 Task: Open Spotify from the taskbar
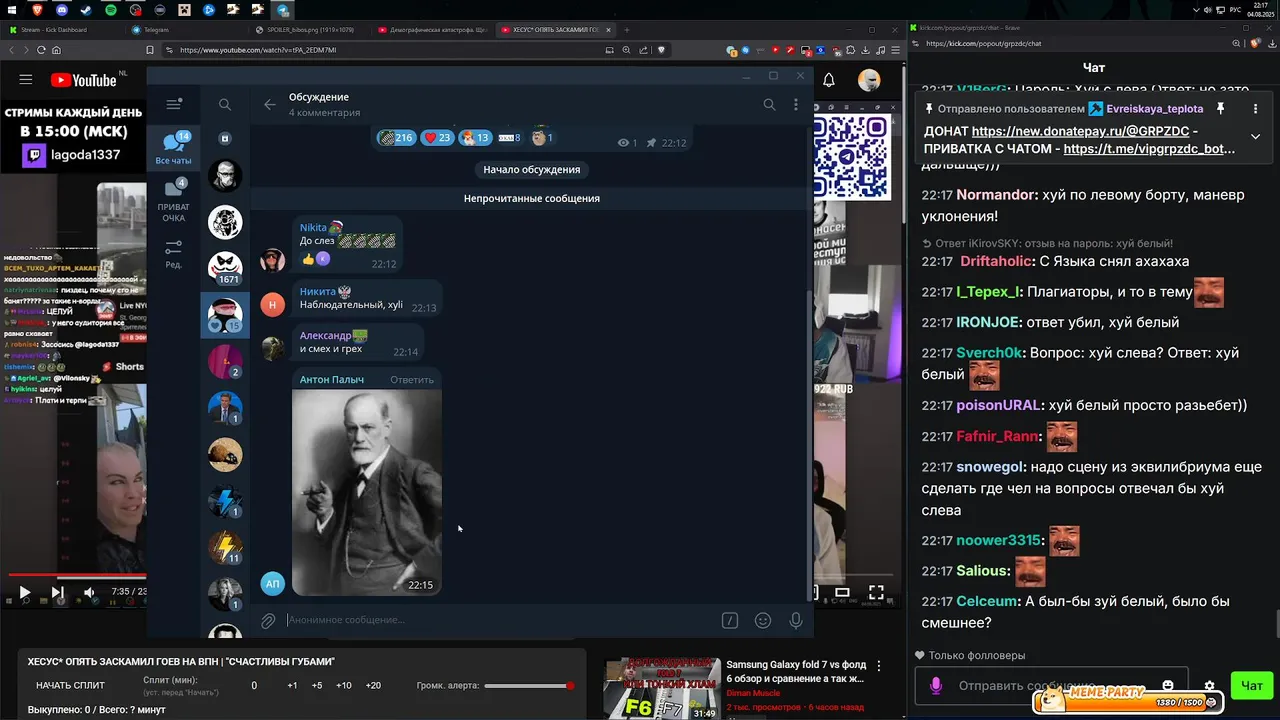[111, 9]
